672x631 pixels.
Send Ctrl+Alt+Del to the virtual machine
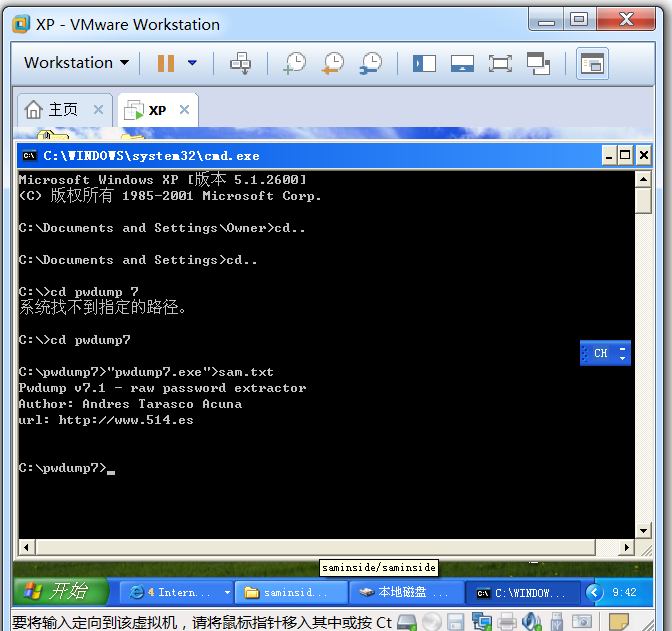(240, 63)
